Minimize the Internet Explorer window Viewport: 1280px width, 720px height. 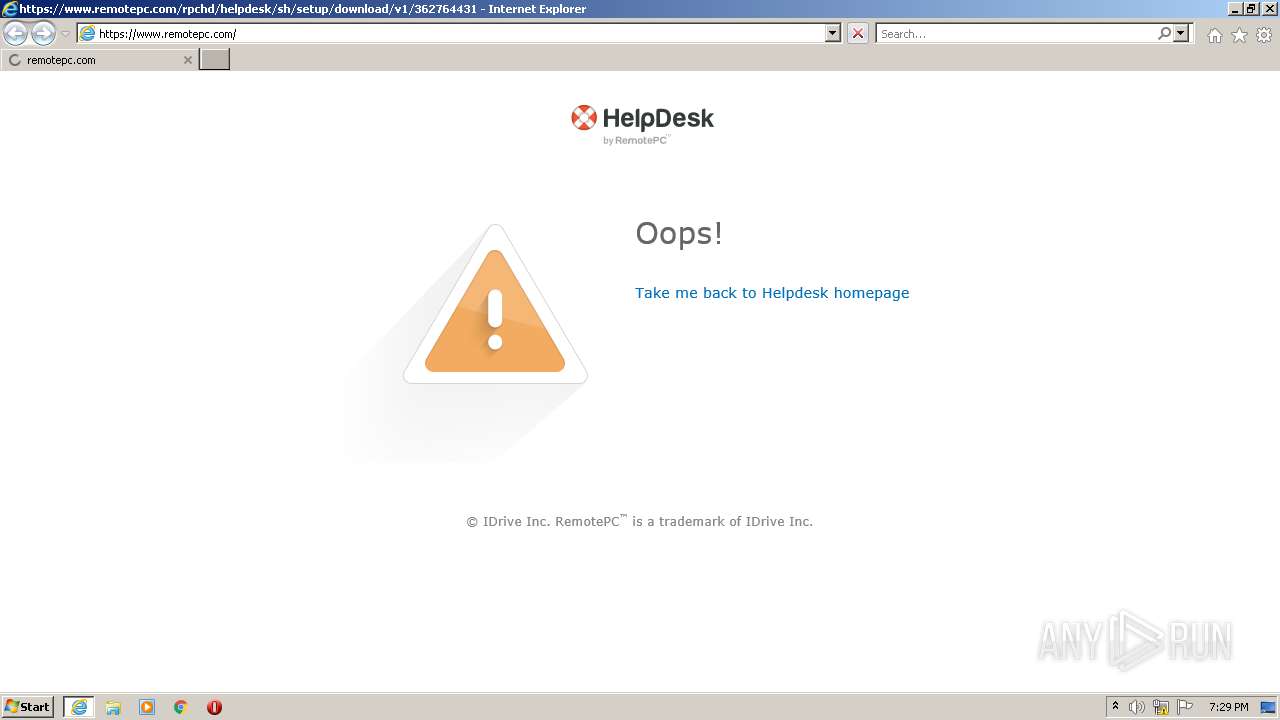(1234, 8)
